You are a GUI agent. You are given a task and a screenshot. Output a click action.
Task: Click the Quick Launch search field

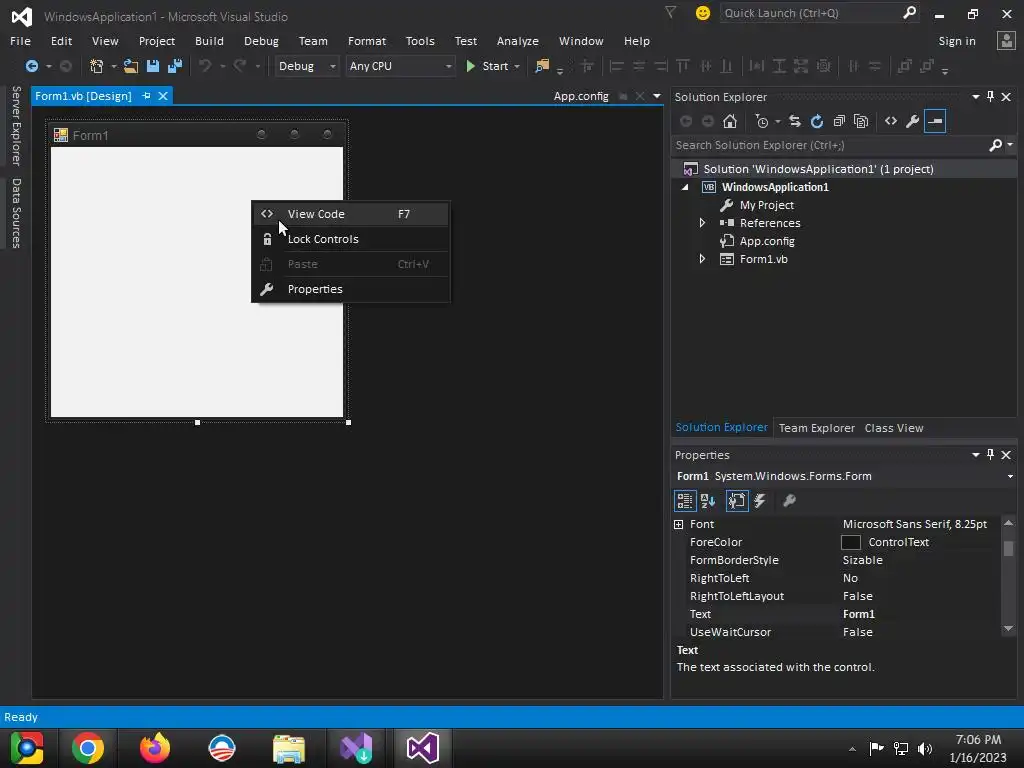coord(810,13)
